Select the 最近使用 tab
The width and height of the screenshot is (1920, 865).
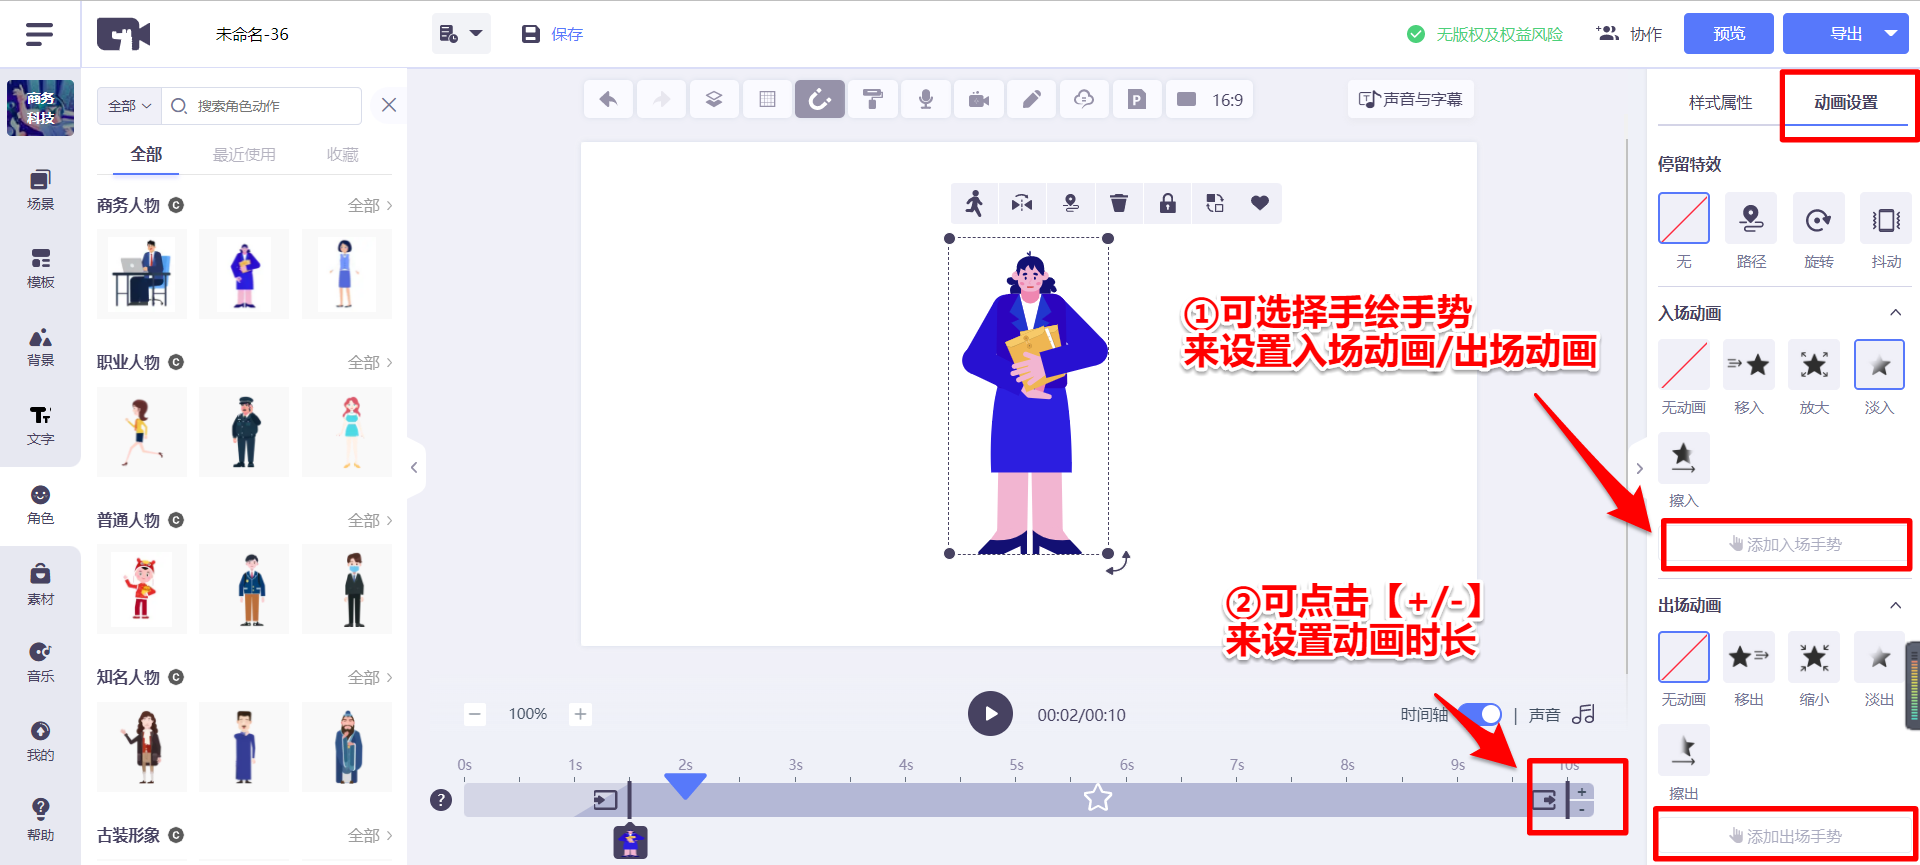[244, 154]
